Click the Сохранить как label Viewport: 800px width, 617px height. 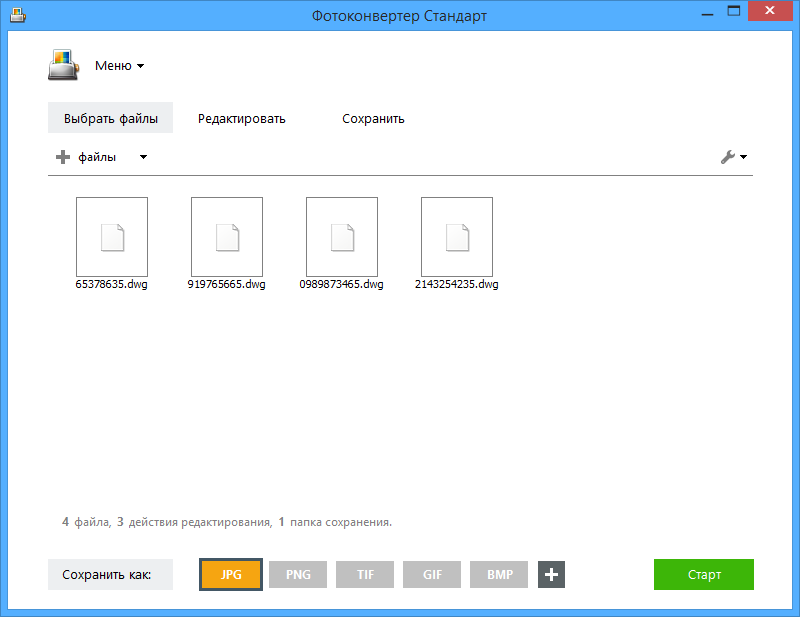click(110, 575)
